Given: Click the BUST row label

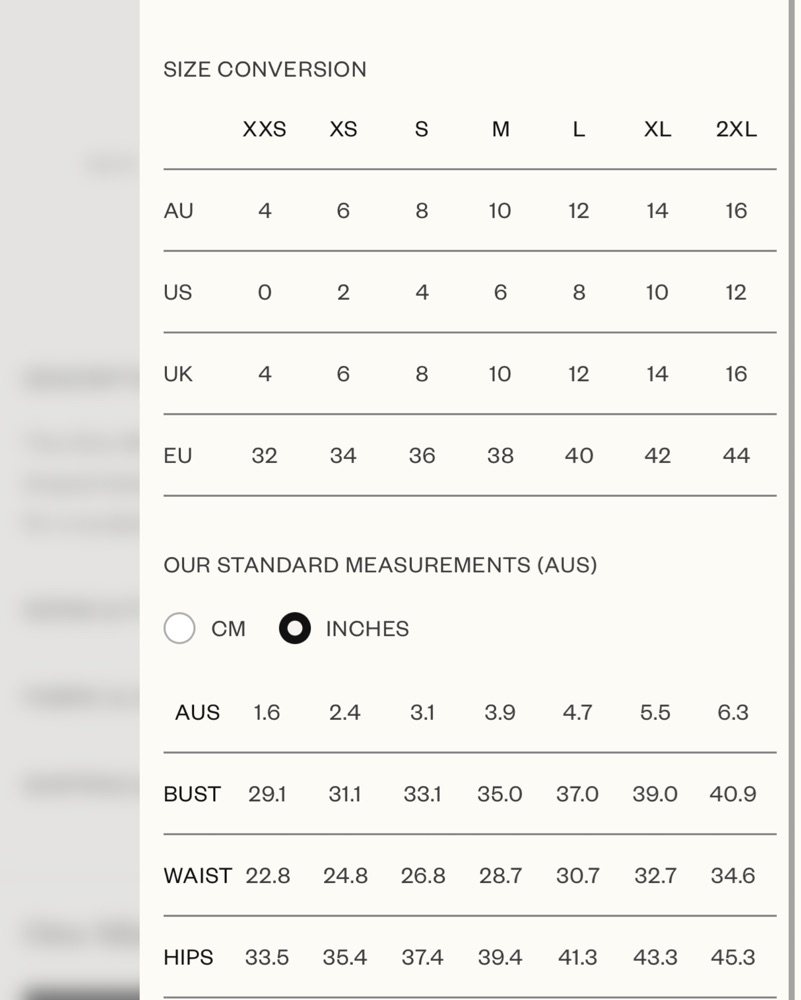Looking at the screenshot, I should click(x=192, y=794).
